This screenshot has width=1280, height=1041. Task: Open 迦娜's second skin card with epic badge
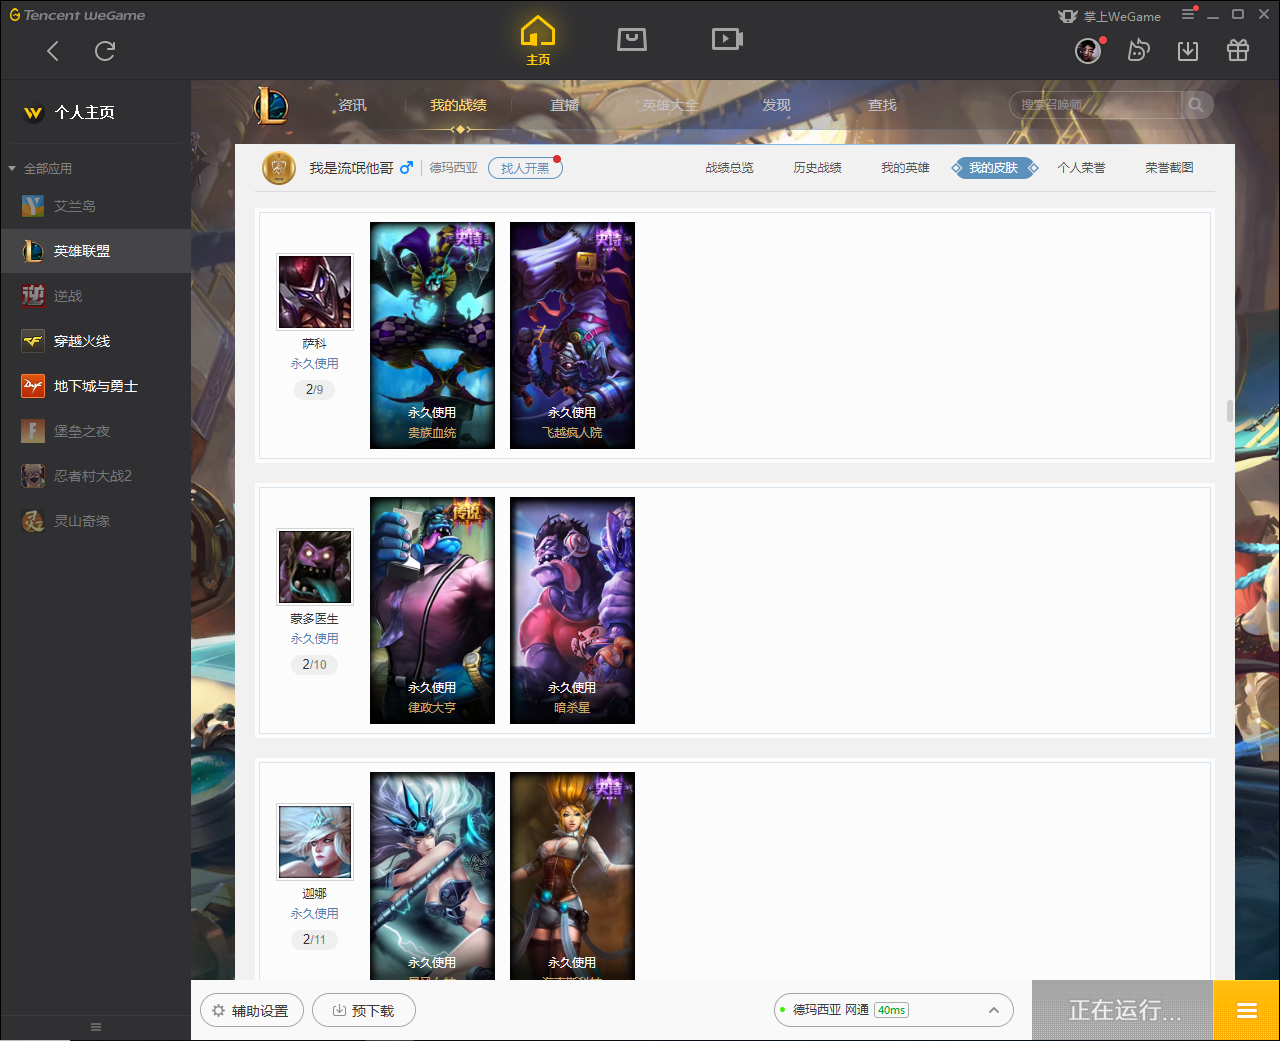tap(572, 876)
